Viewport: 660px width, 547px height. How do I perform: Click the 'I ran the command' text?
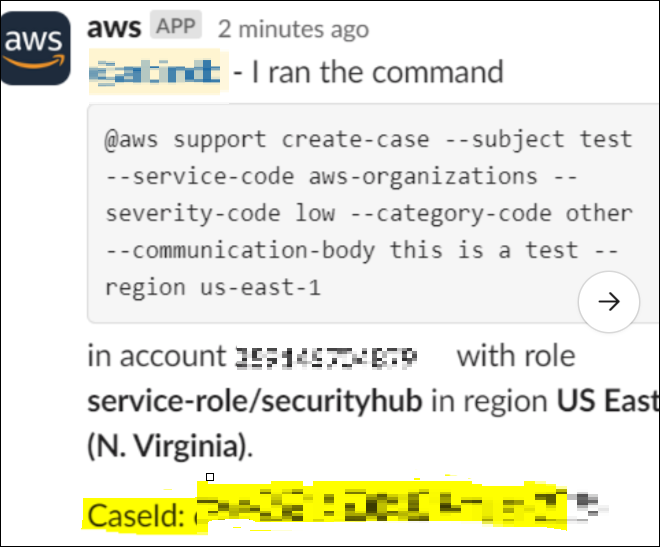coord(378,72)
